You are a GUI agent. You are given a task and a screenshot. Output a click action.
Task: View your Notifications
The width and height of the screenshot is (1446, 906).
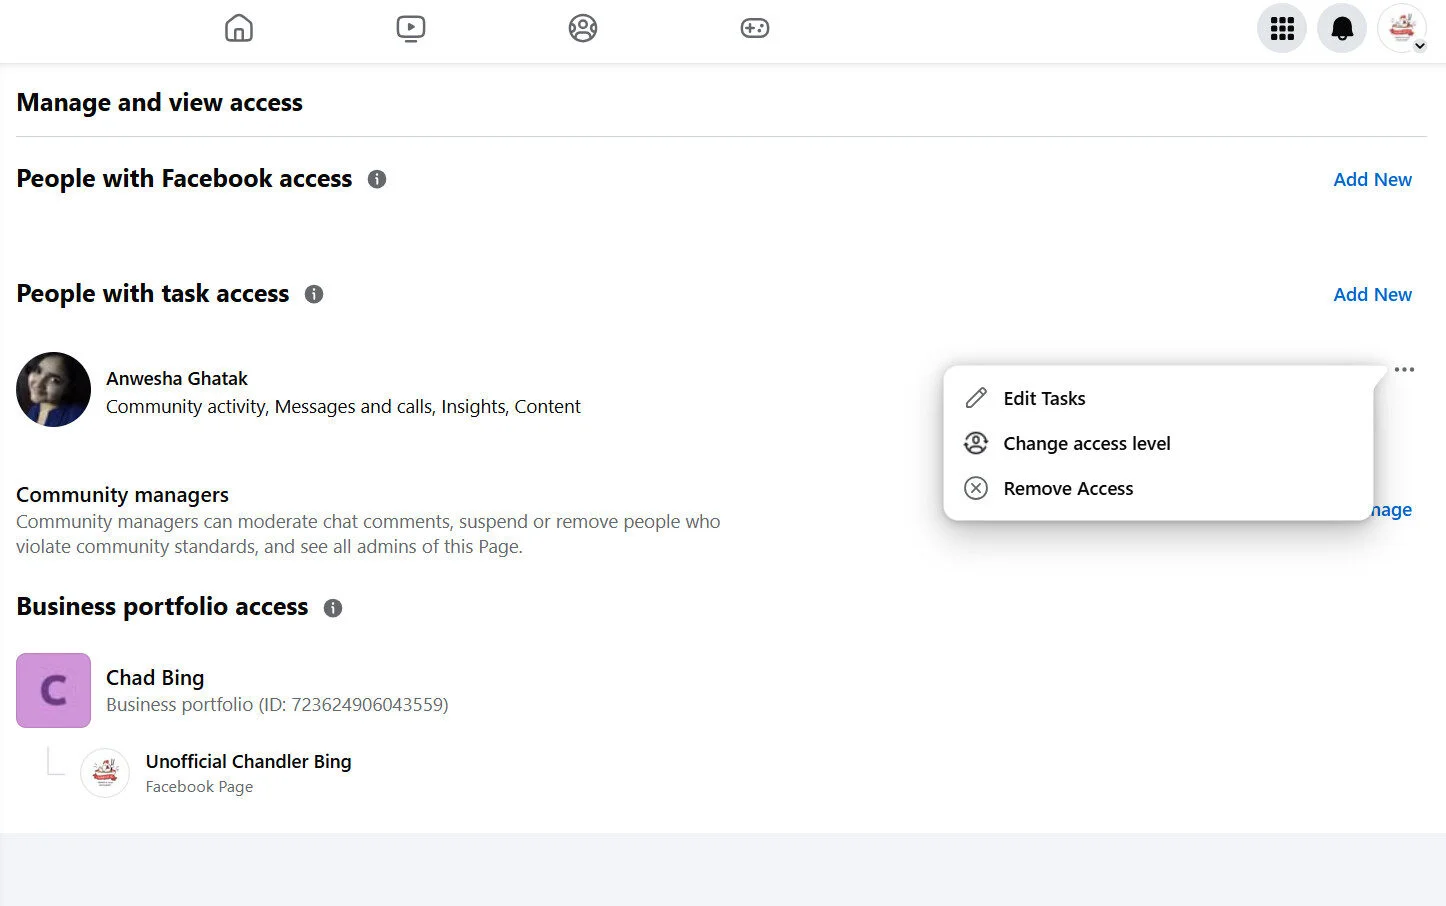coord(1341,28)
